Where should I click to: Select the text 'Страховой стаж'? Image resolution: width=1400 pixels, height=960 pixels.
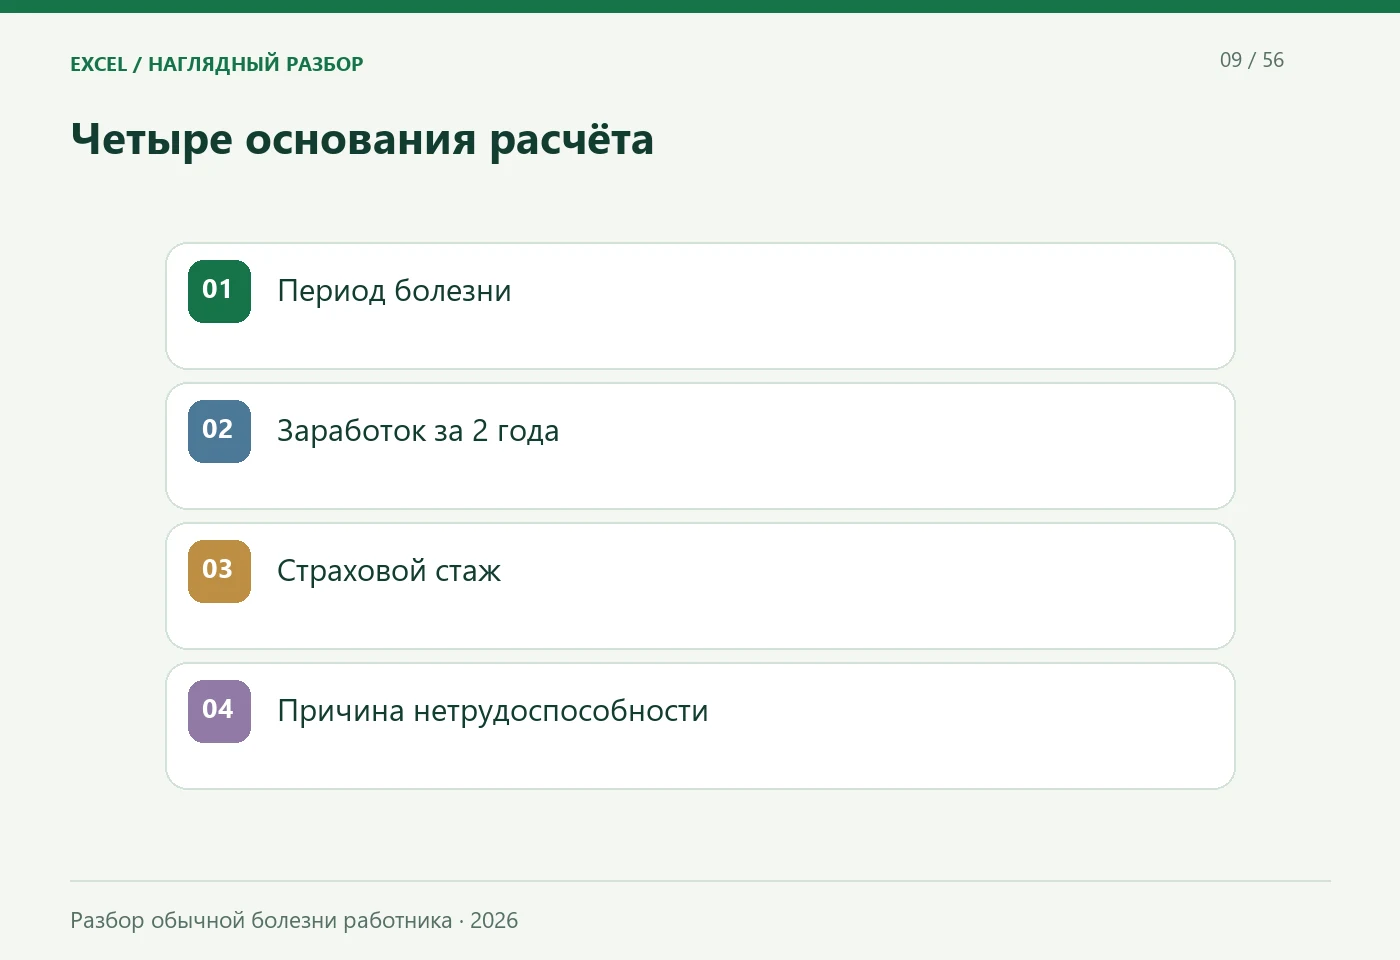pyautogui.click(x=389, y=571)
